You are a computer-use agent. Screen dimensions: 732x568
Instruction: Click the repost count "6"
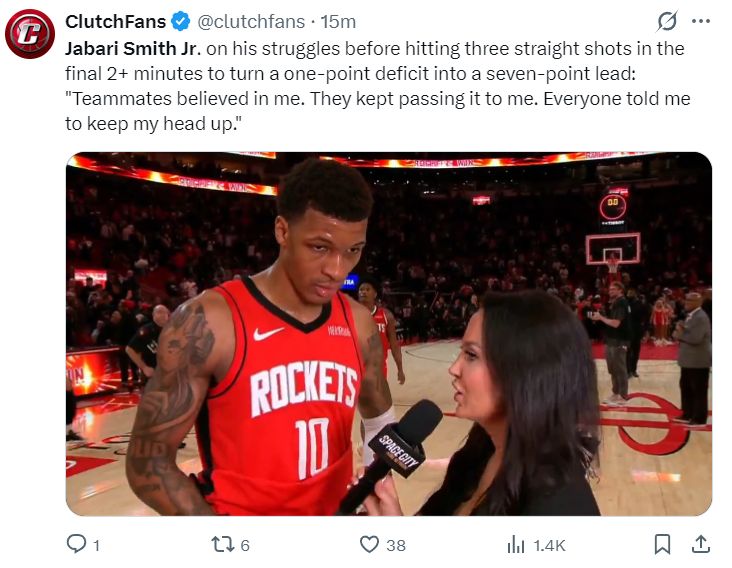pos(245,545)
